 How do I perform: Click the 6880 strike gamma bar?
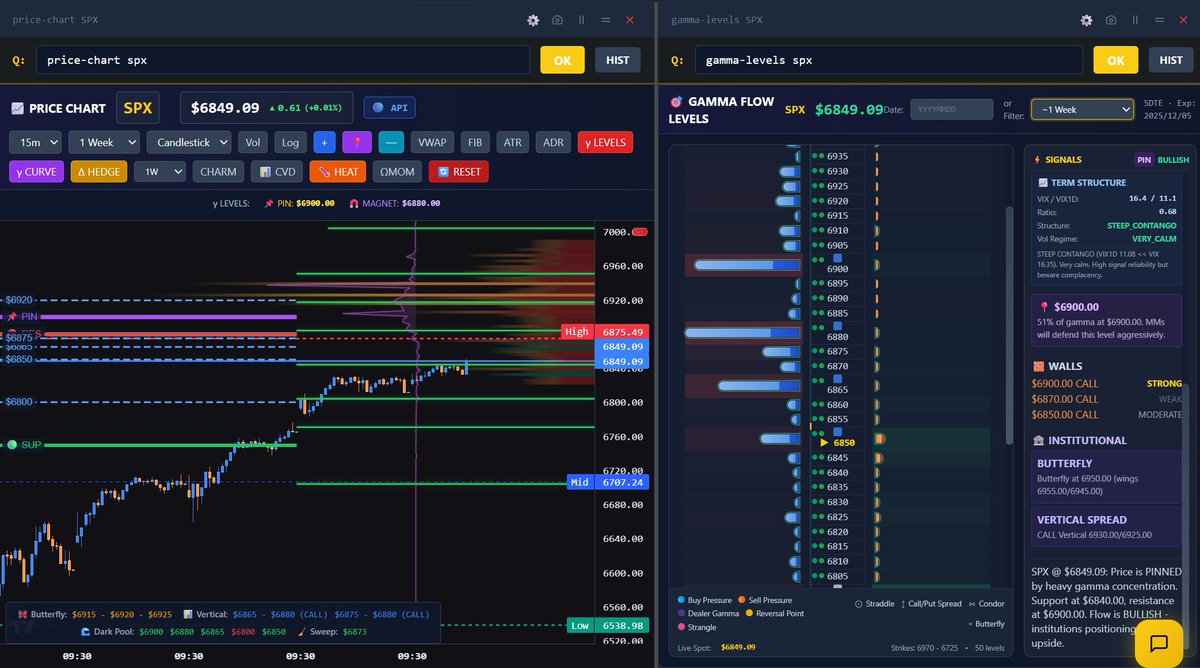coord(743,333)
